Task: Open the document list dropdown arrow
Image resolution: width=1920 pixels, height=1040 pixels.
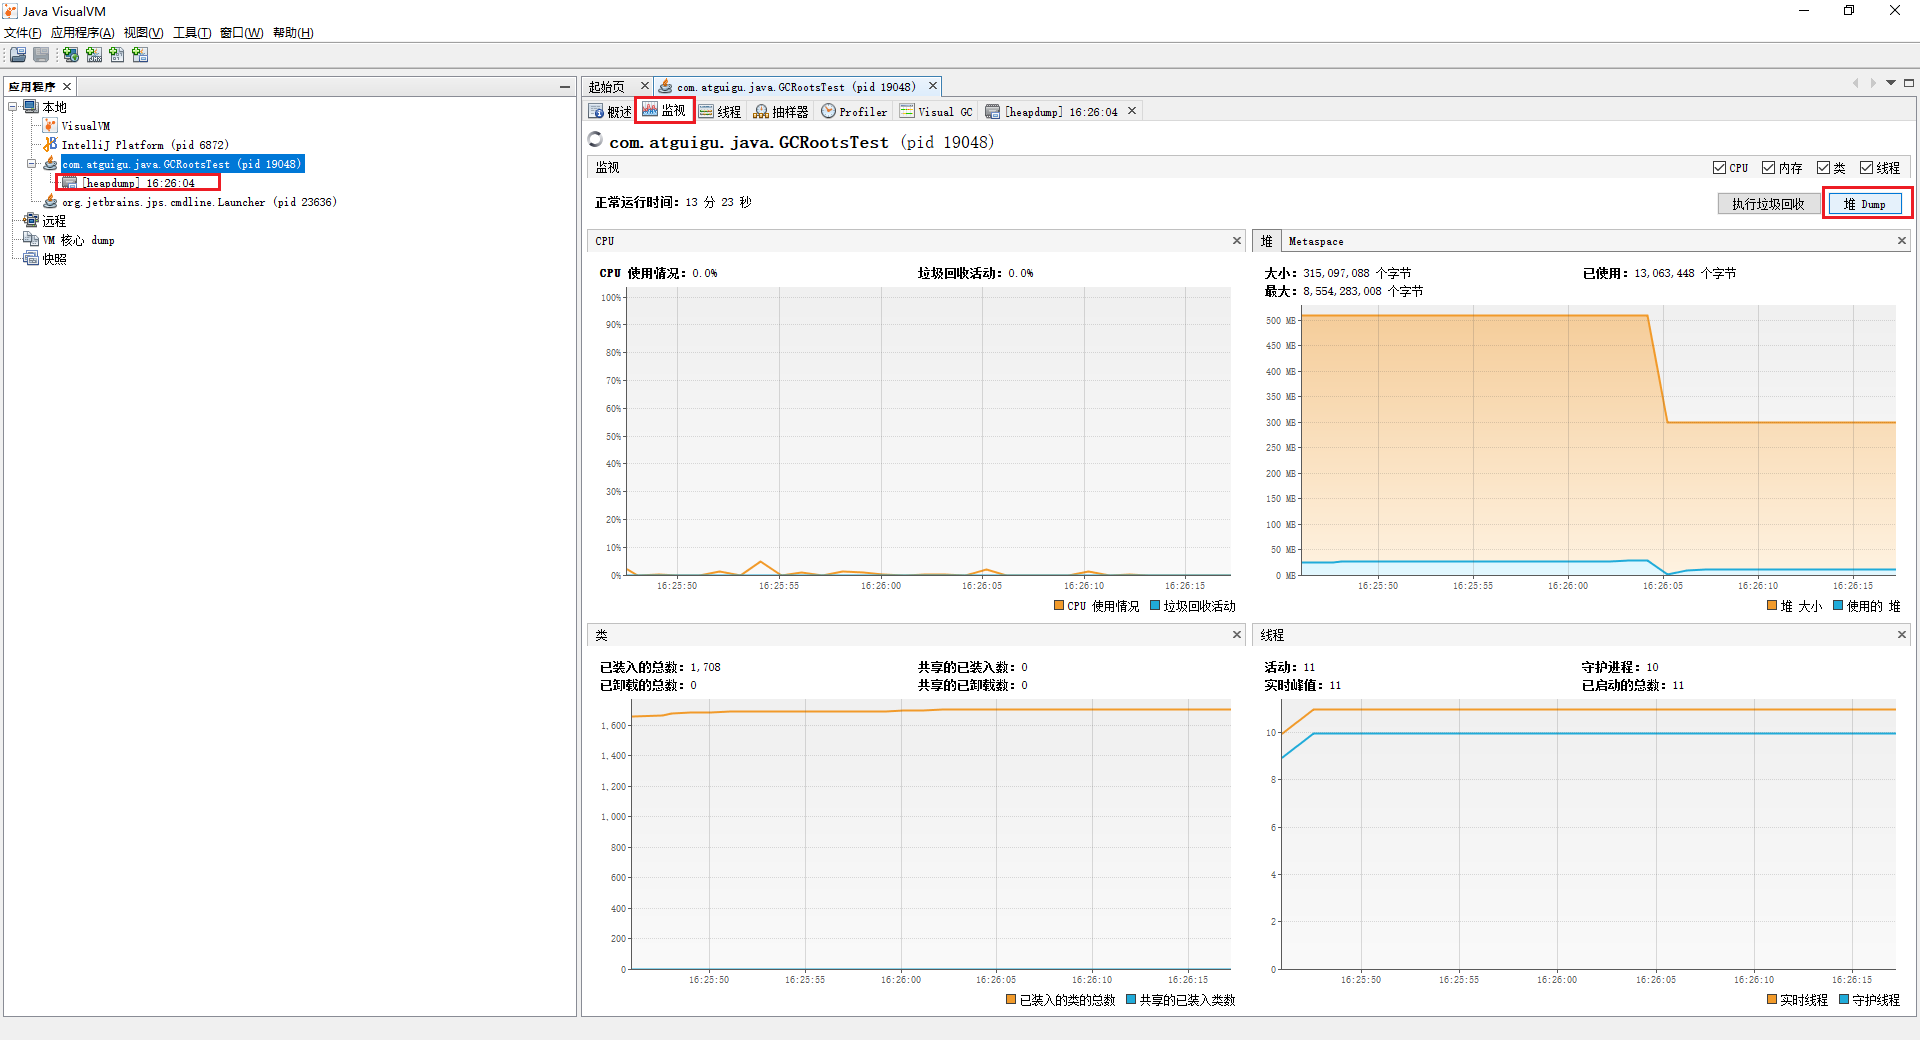Action: tap(1891, 83)
